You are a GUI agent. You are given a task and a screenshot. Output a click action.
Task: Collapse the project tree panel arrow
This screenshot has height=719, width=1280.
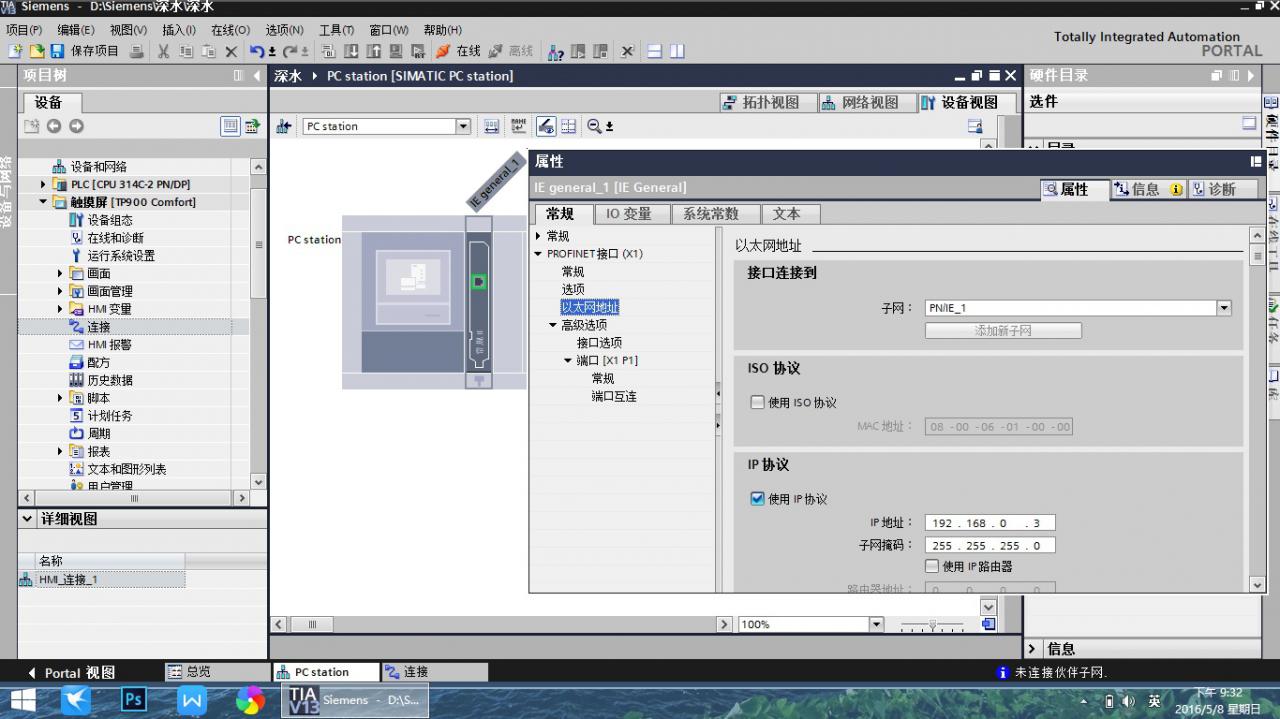click(x=256, y=76)
